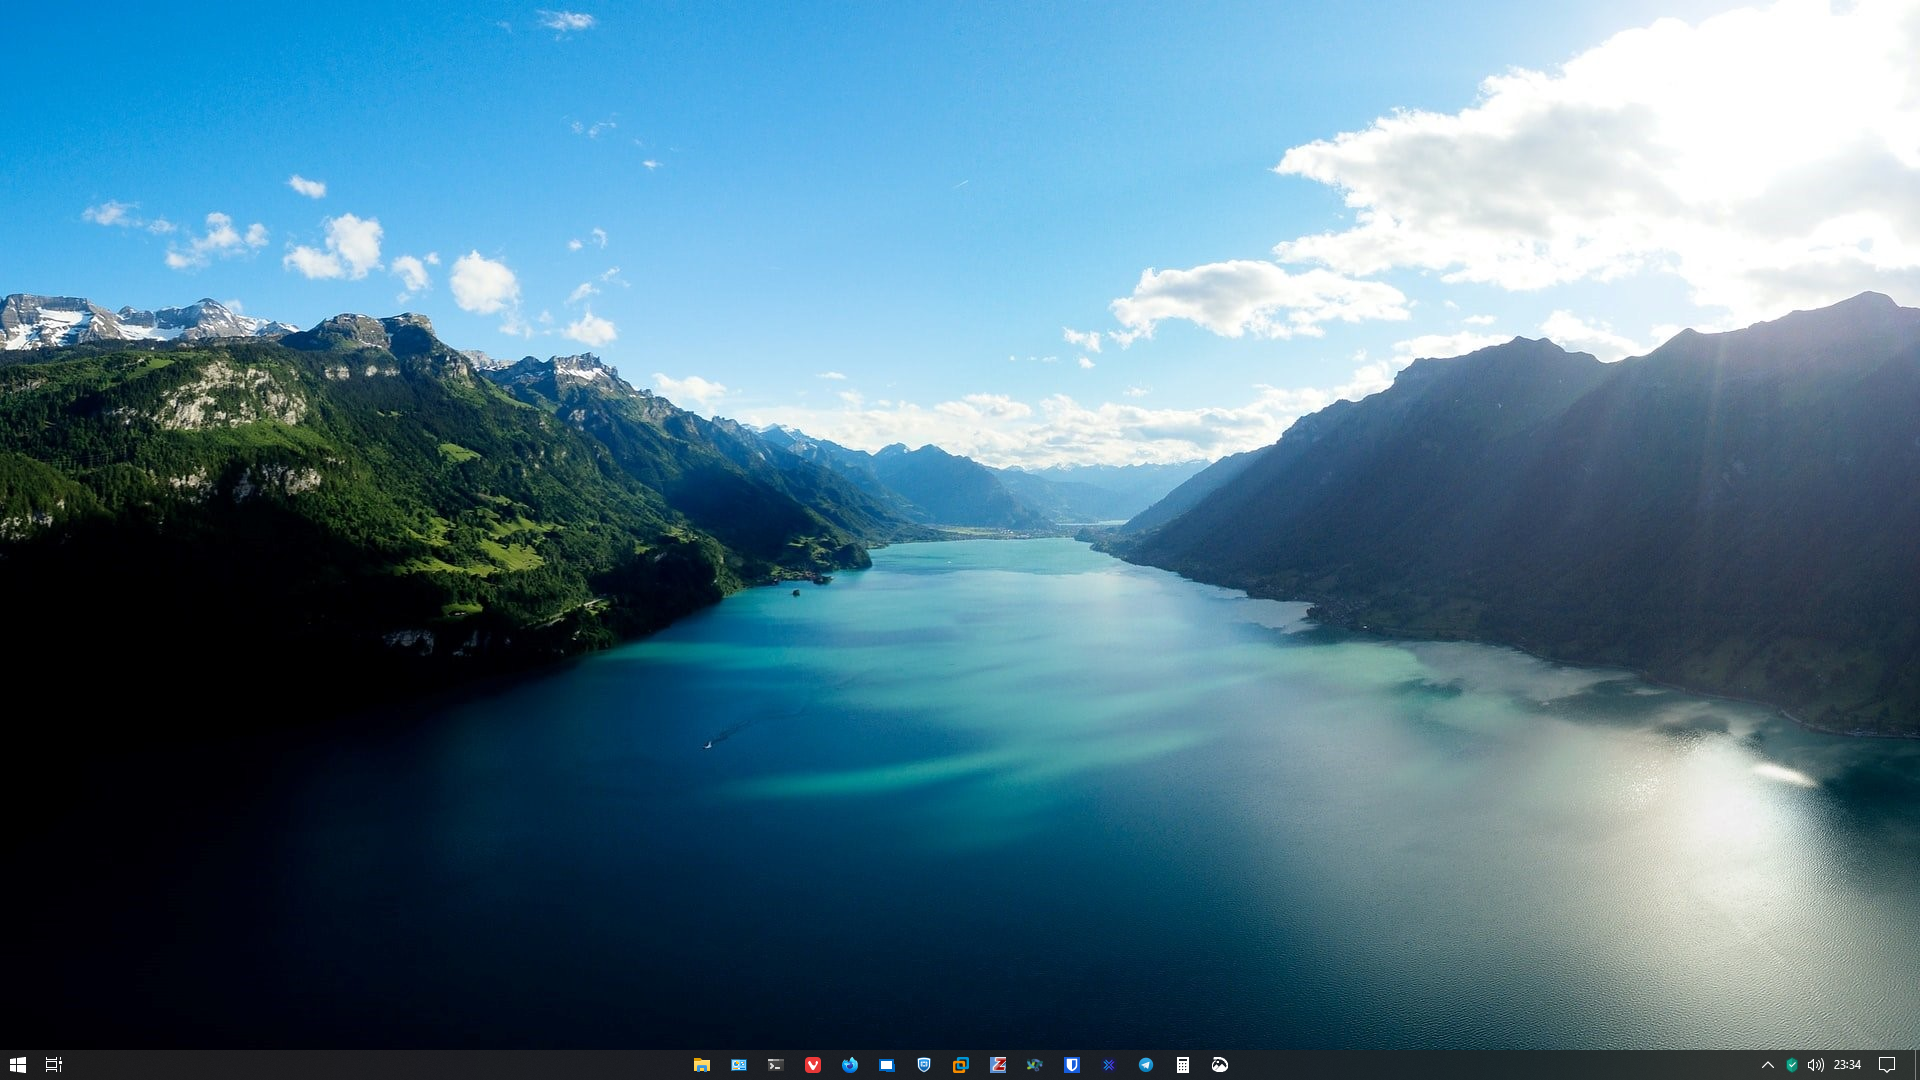Image resolution: width=1920 pixels, height=1080 pixels.
Task: Open the terminal console icon
Action: click(775, 1065)
